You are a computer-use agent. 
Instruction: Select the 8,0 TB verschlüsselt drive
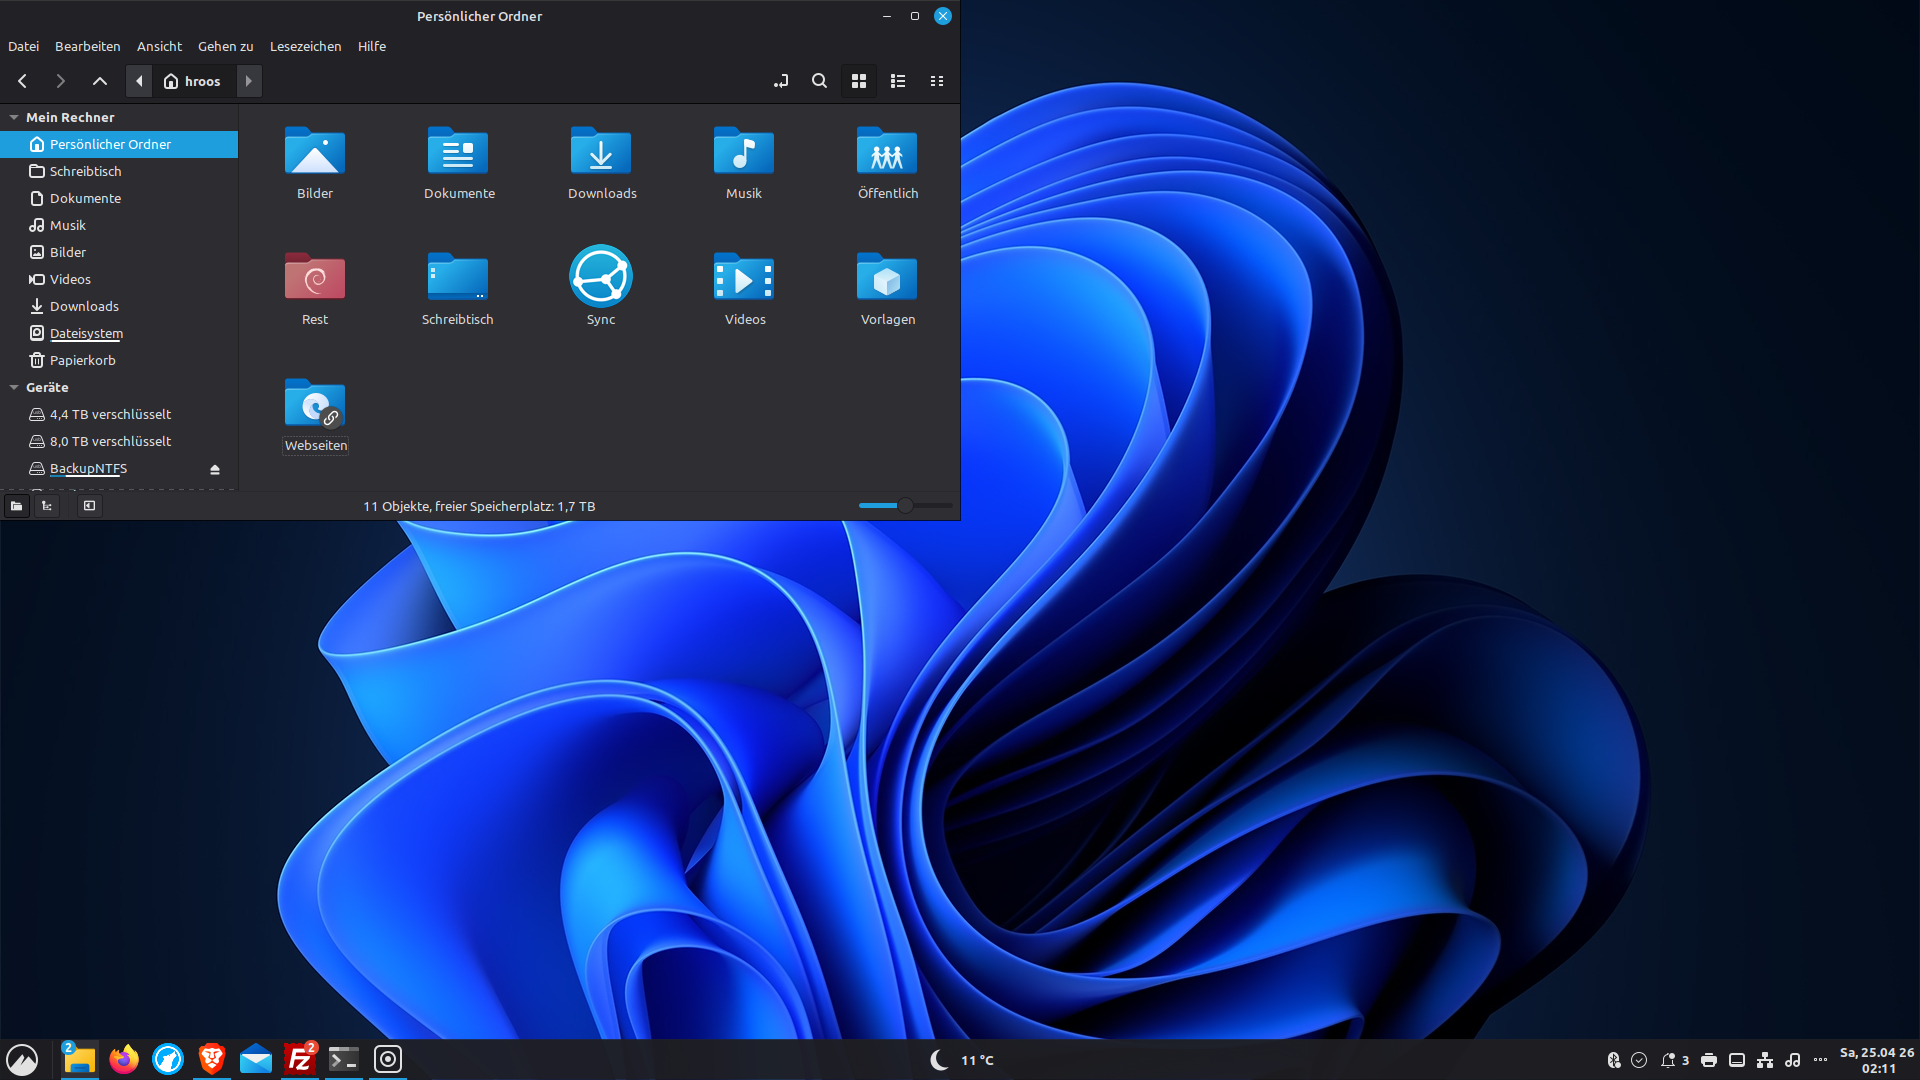tap(119, 441)
